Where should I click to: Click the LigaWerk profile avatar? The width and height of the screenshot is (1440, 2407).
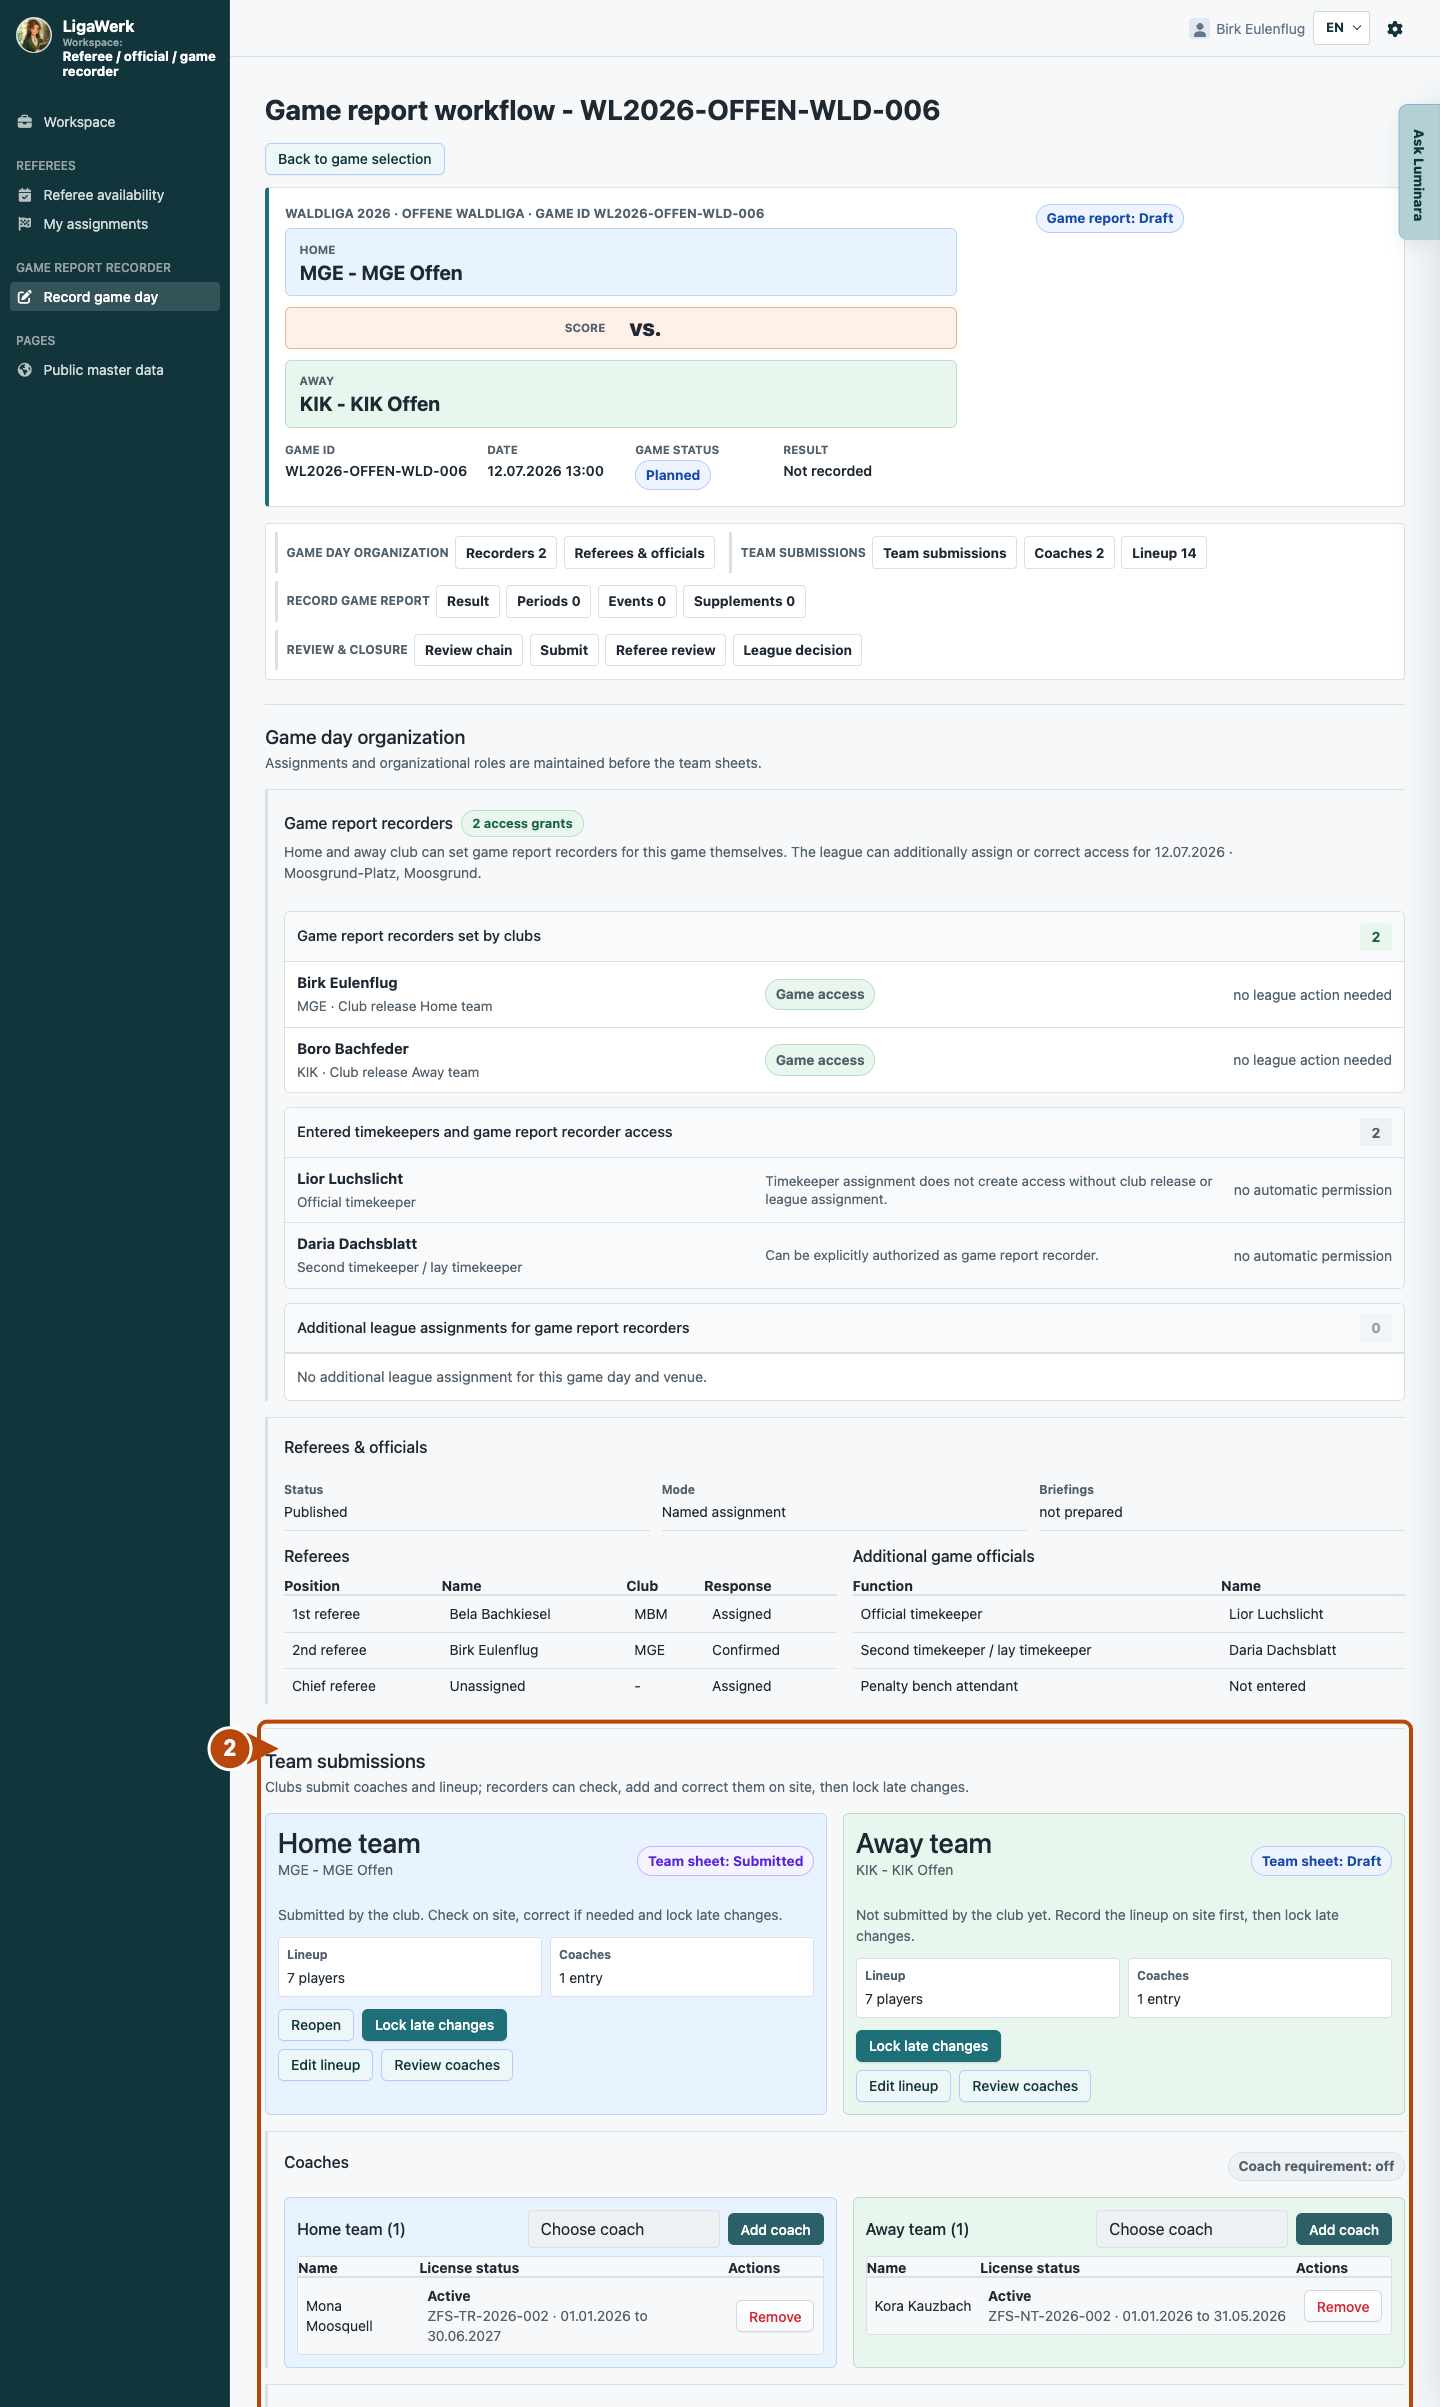(x=34, y=35)
